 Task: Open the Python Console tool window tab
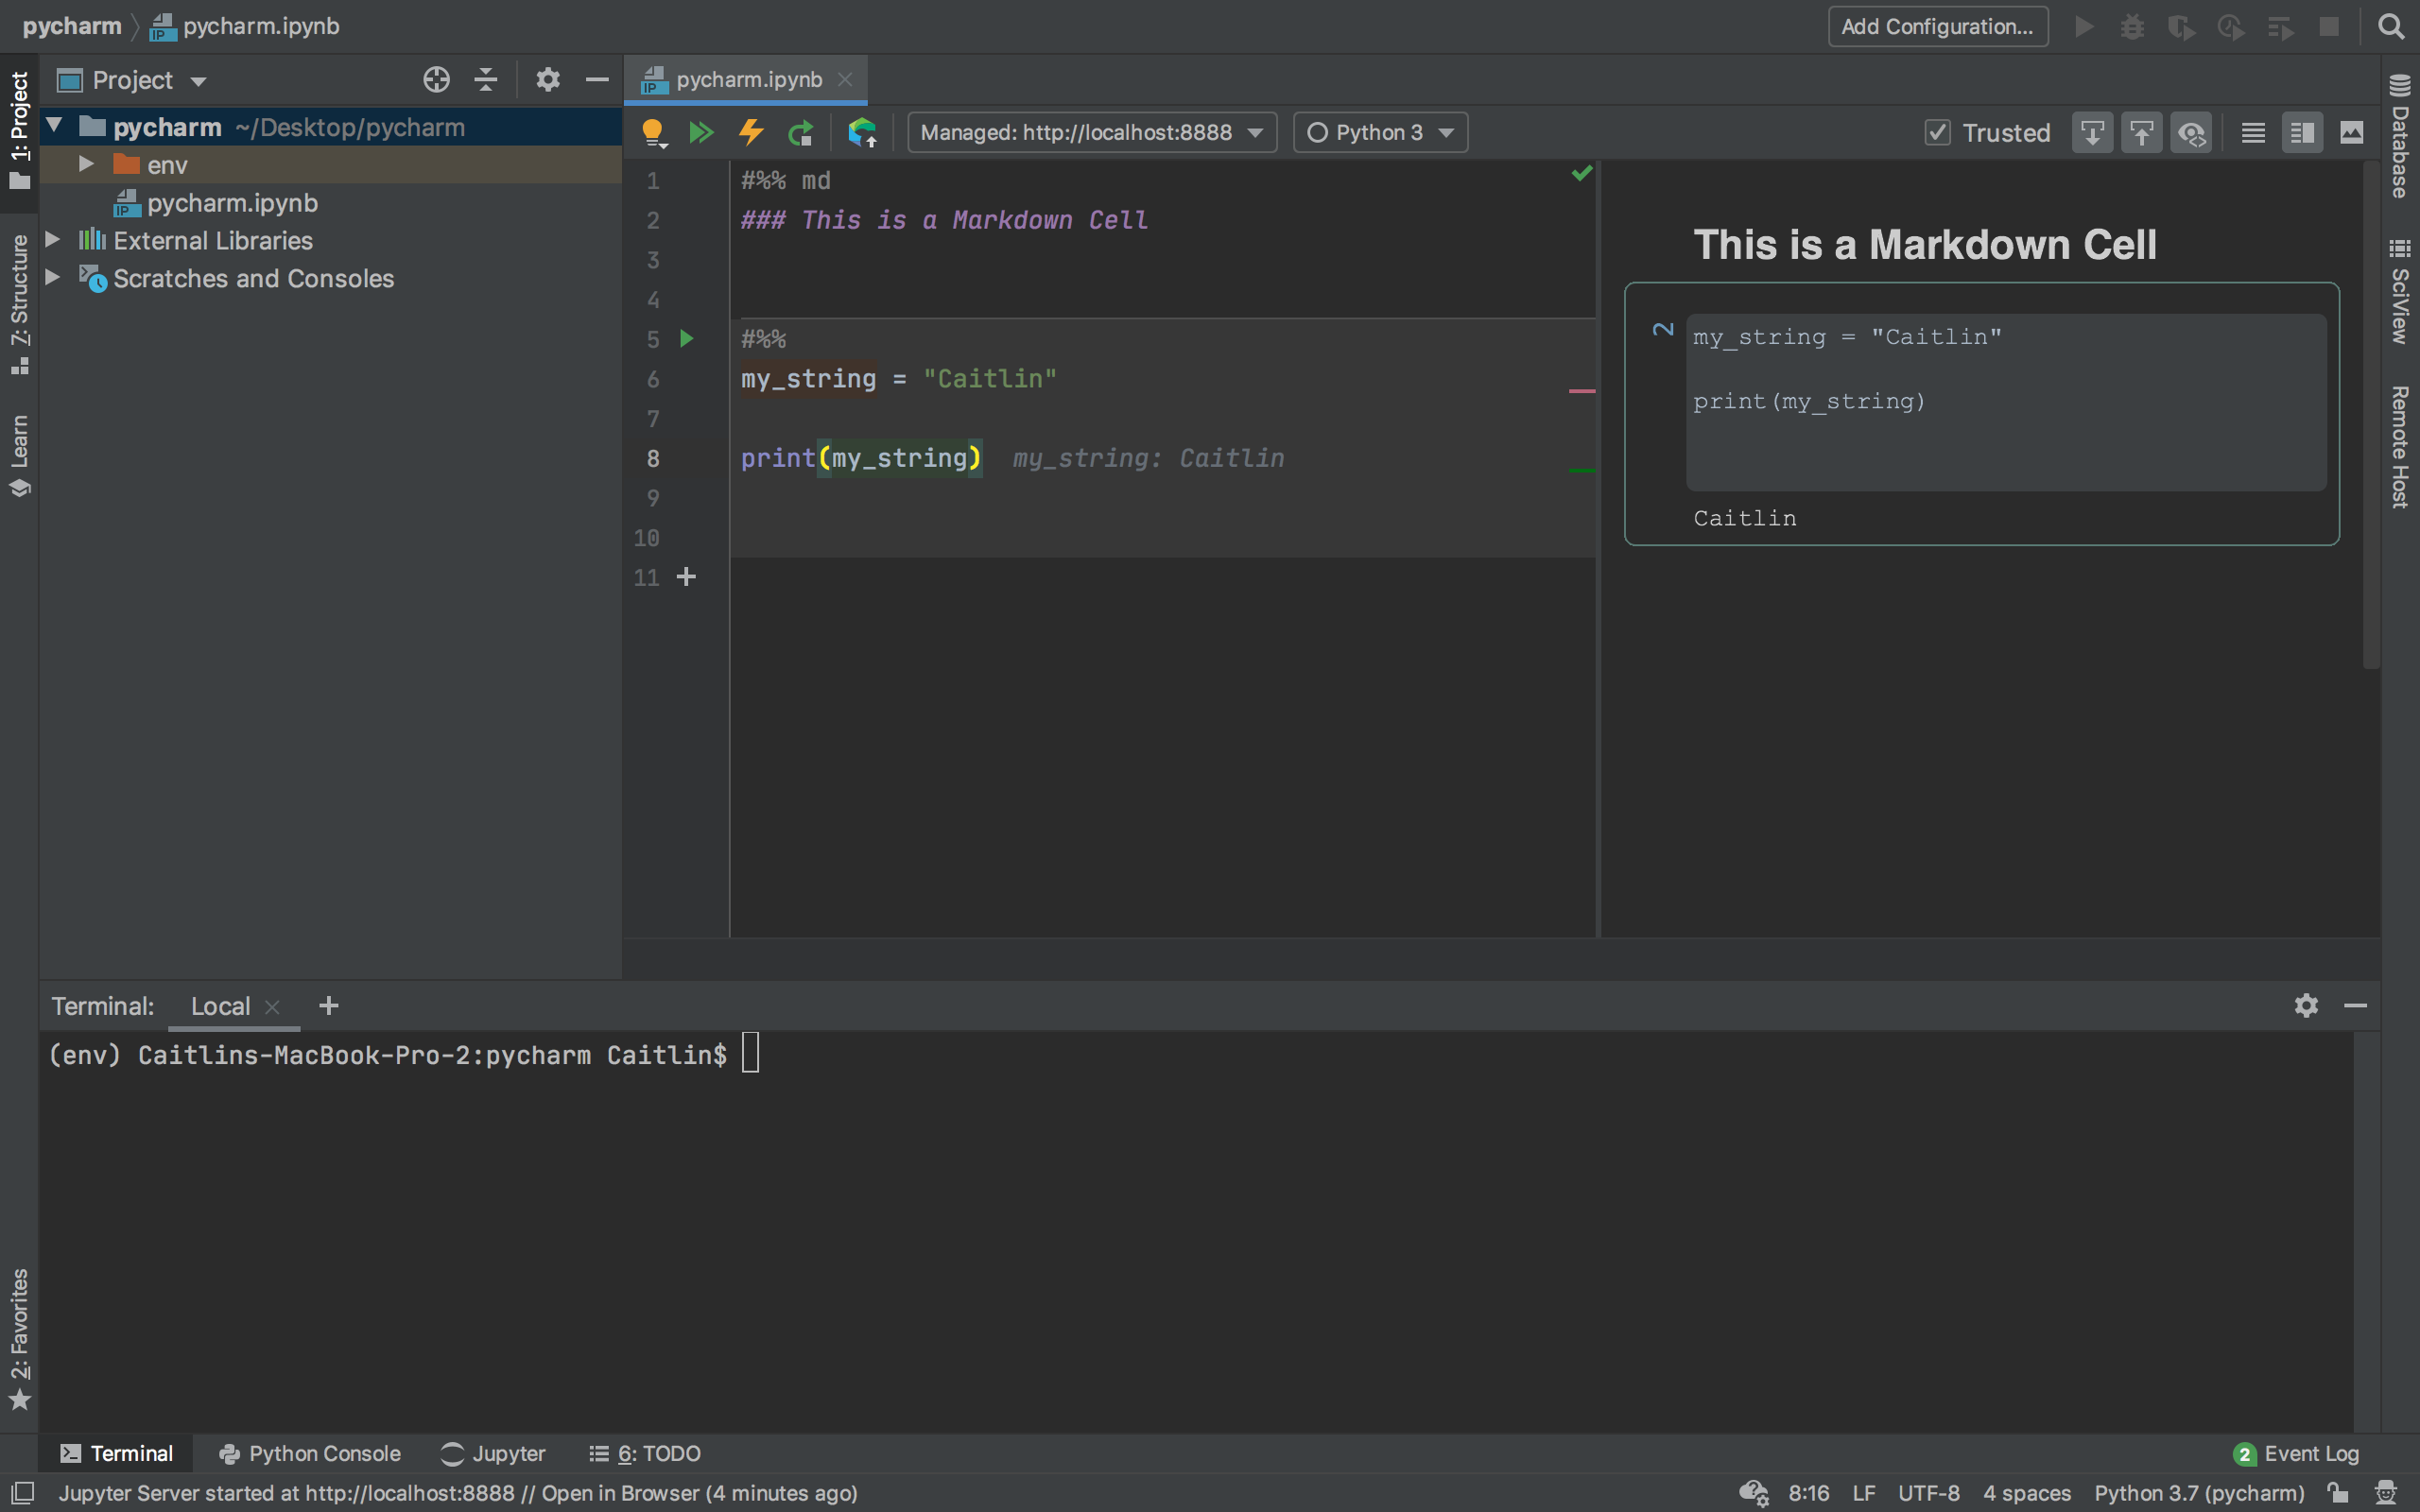[x=310, y=1453]
